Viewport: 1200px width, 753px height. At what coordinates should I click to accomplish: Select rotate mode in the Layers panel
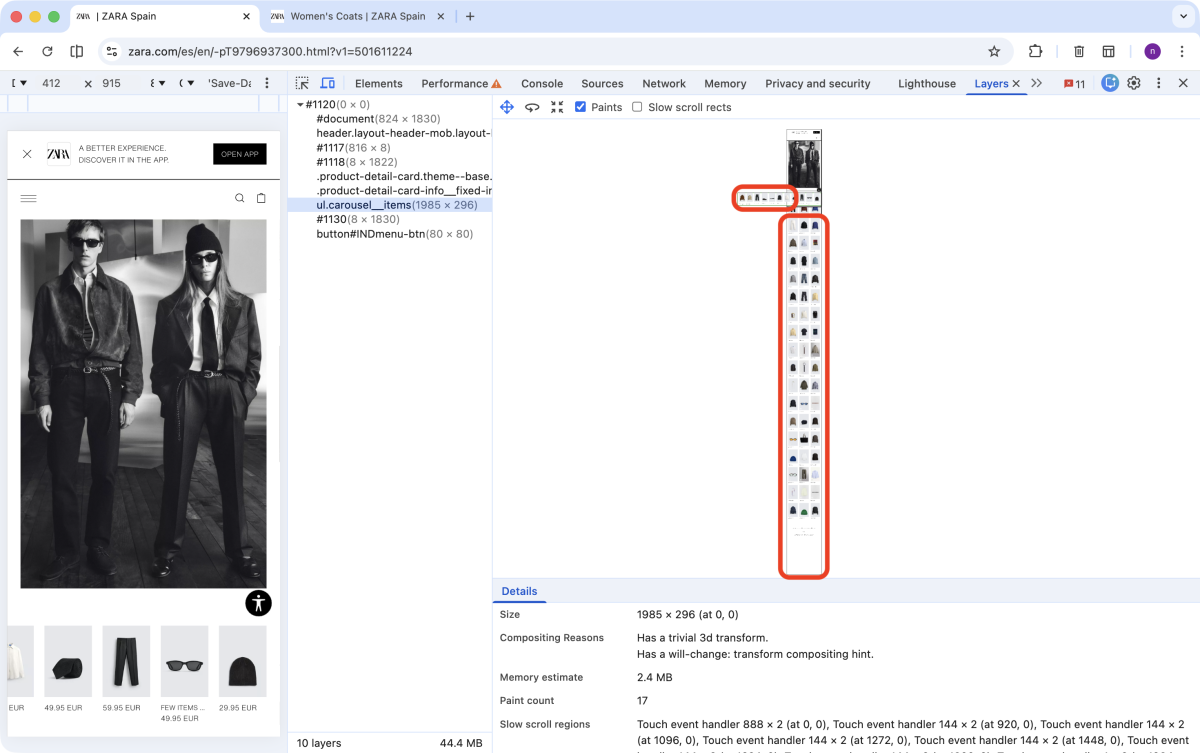tap(533, 107)
